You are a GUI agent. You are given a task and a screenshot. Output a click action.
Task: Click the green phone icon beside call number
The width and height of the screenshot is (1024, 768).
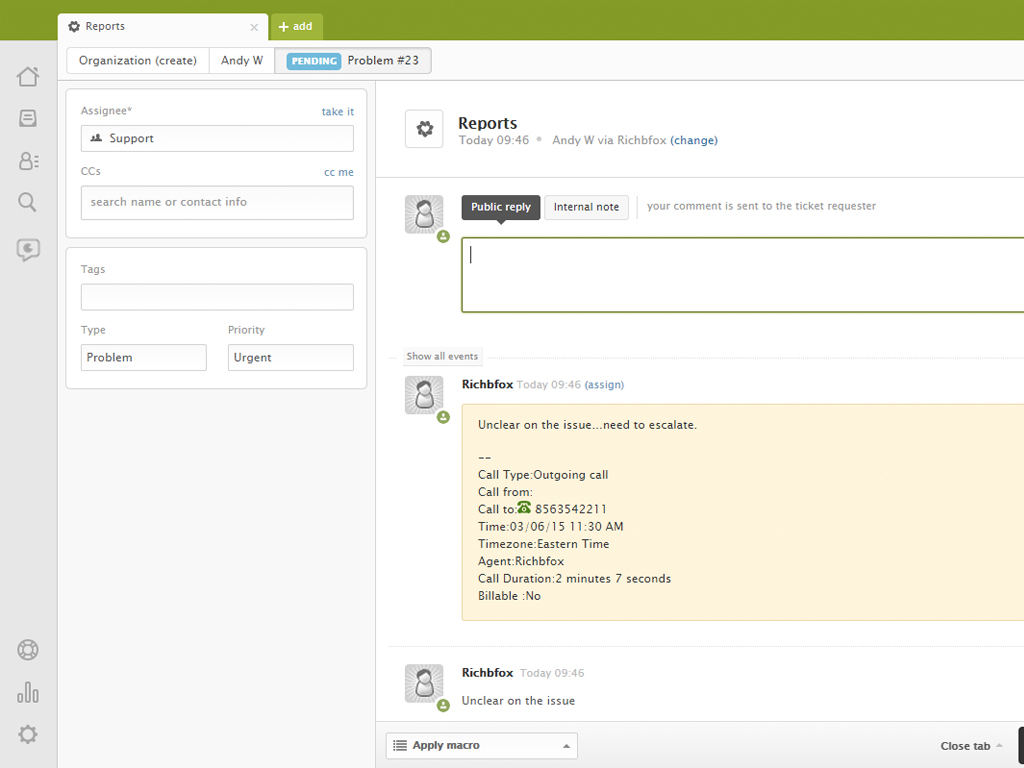point(524,509)
